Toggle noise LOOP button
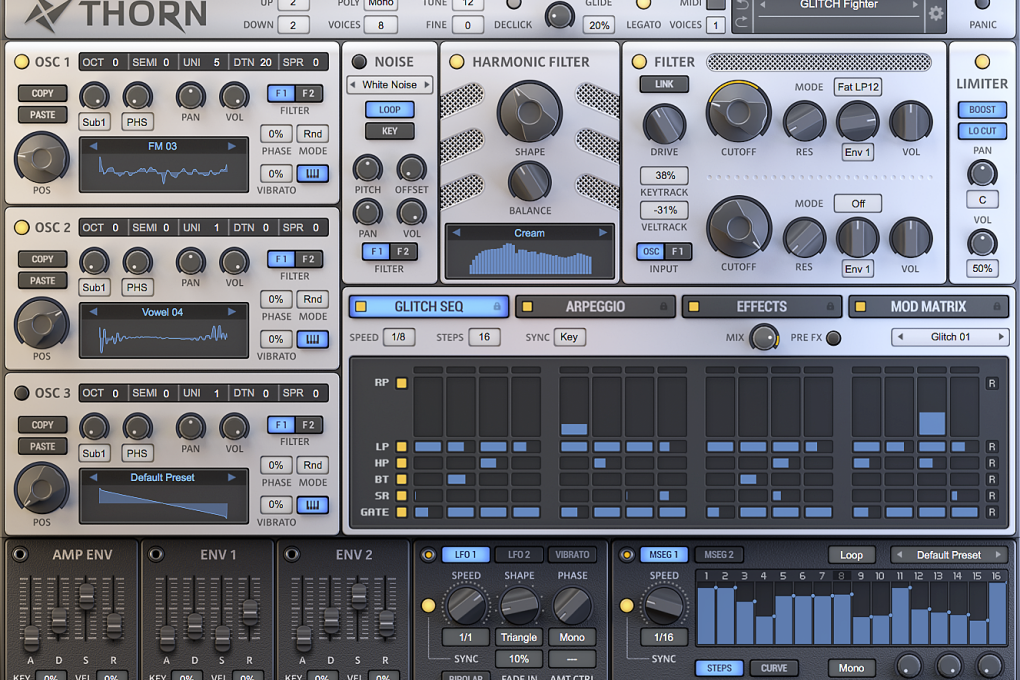 (x=390, y=109)
